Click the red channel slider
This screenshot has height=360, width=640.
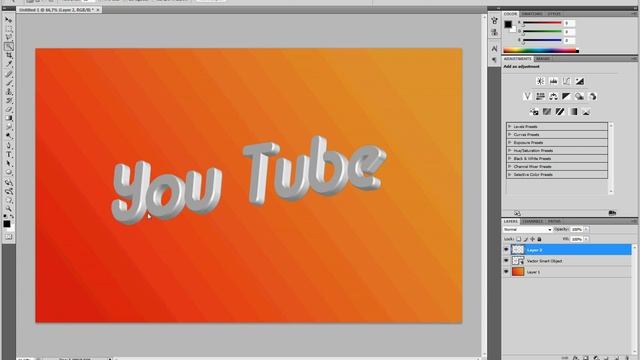[542, 23]
